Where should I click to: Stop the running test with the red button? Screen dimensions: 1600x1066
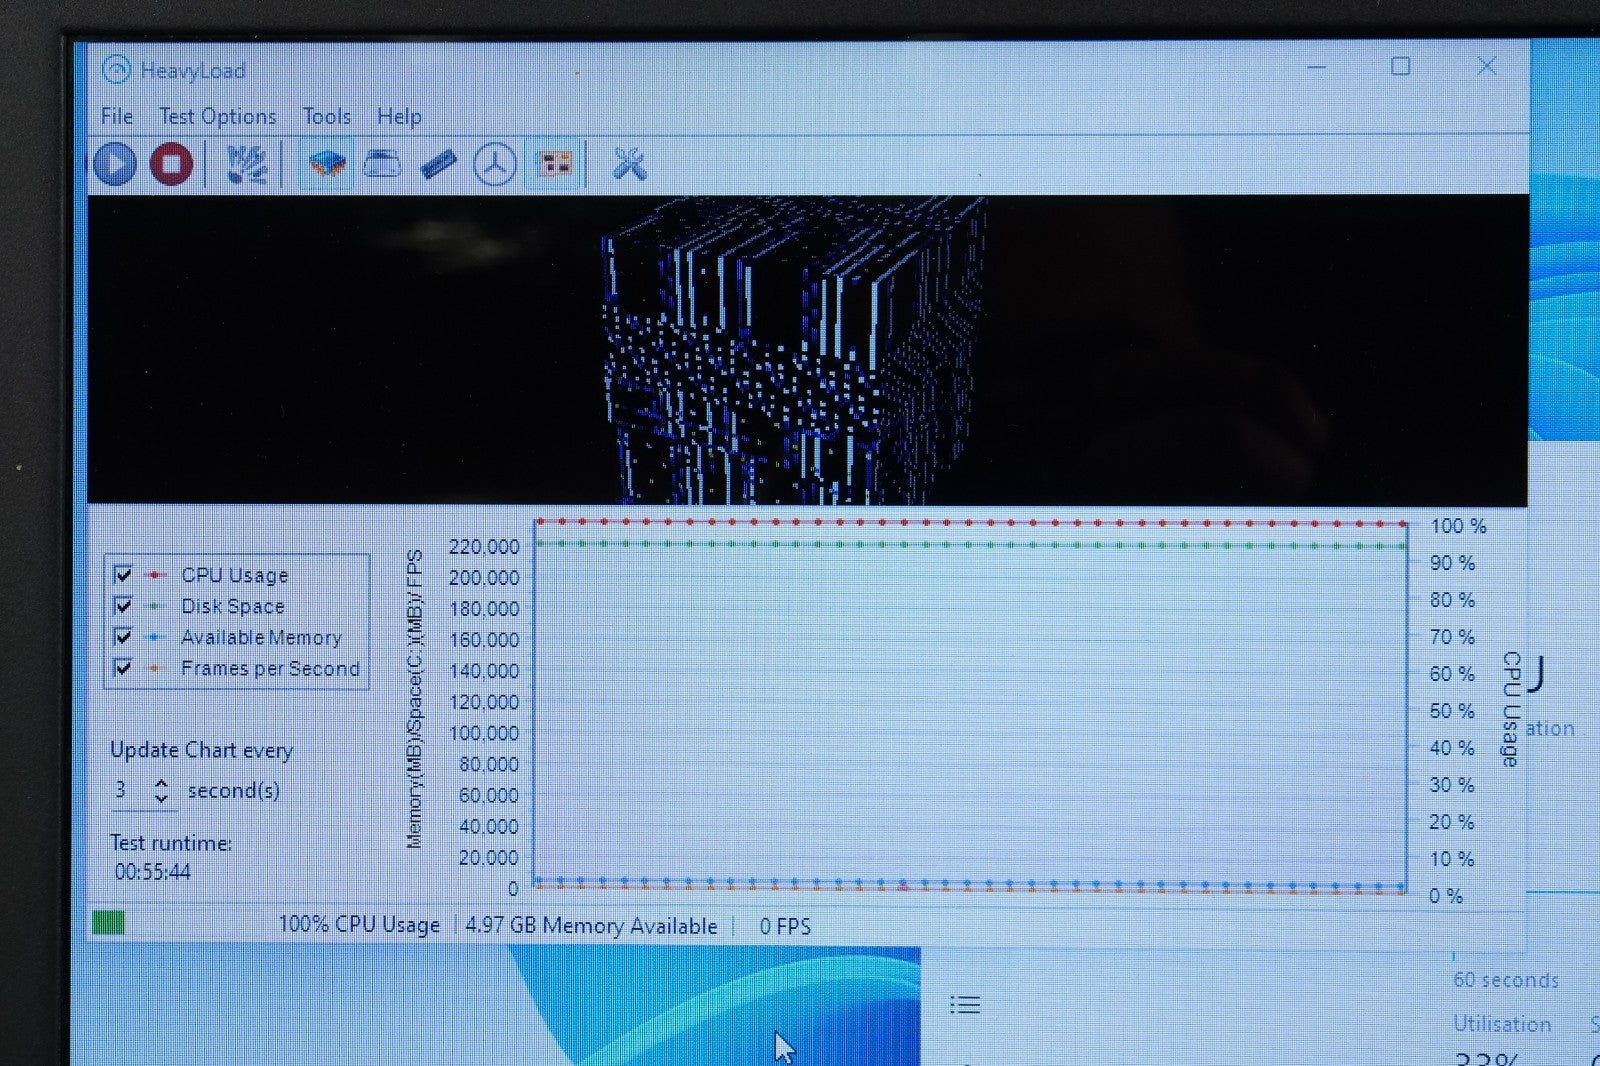pos(171,164)
